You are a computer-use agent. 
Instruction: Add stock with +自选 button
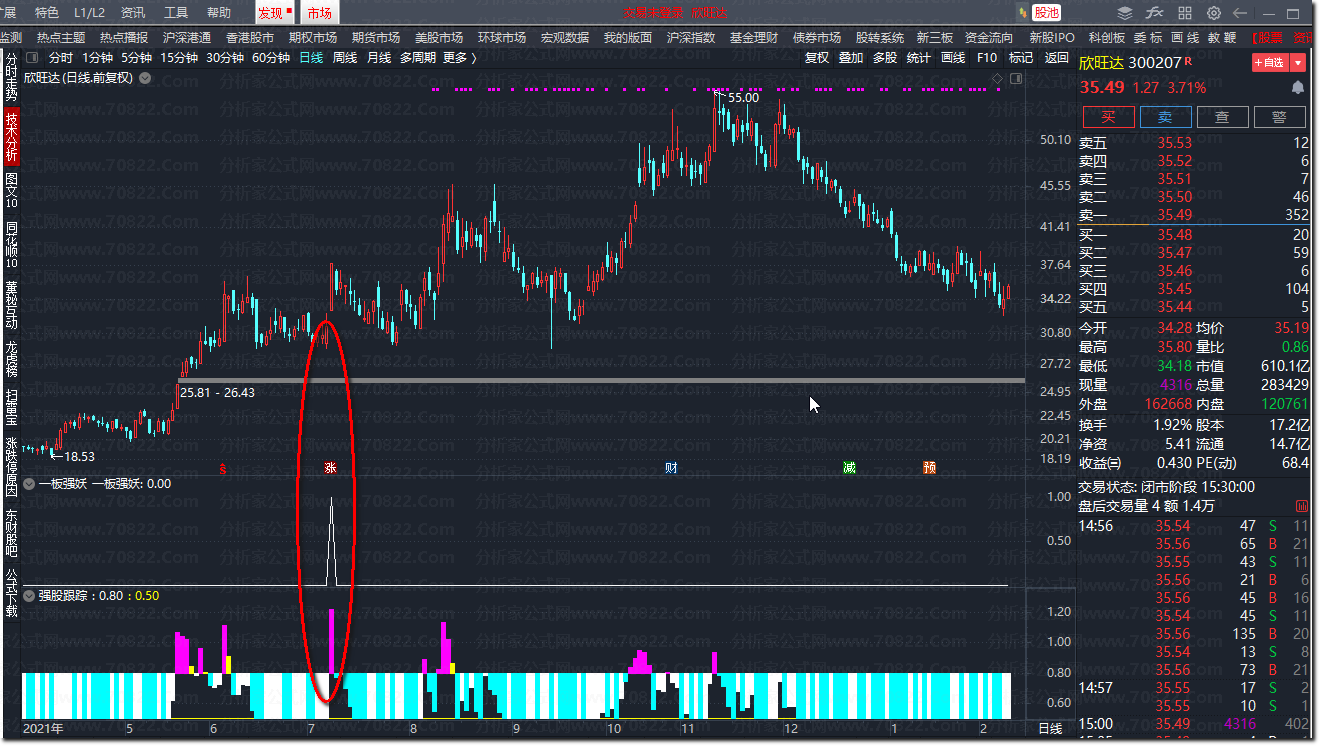1270,62
